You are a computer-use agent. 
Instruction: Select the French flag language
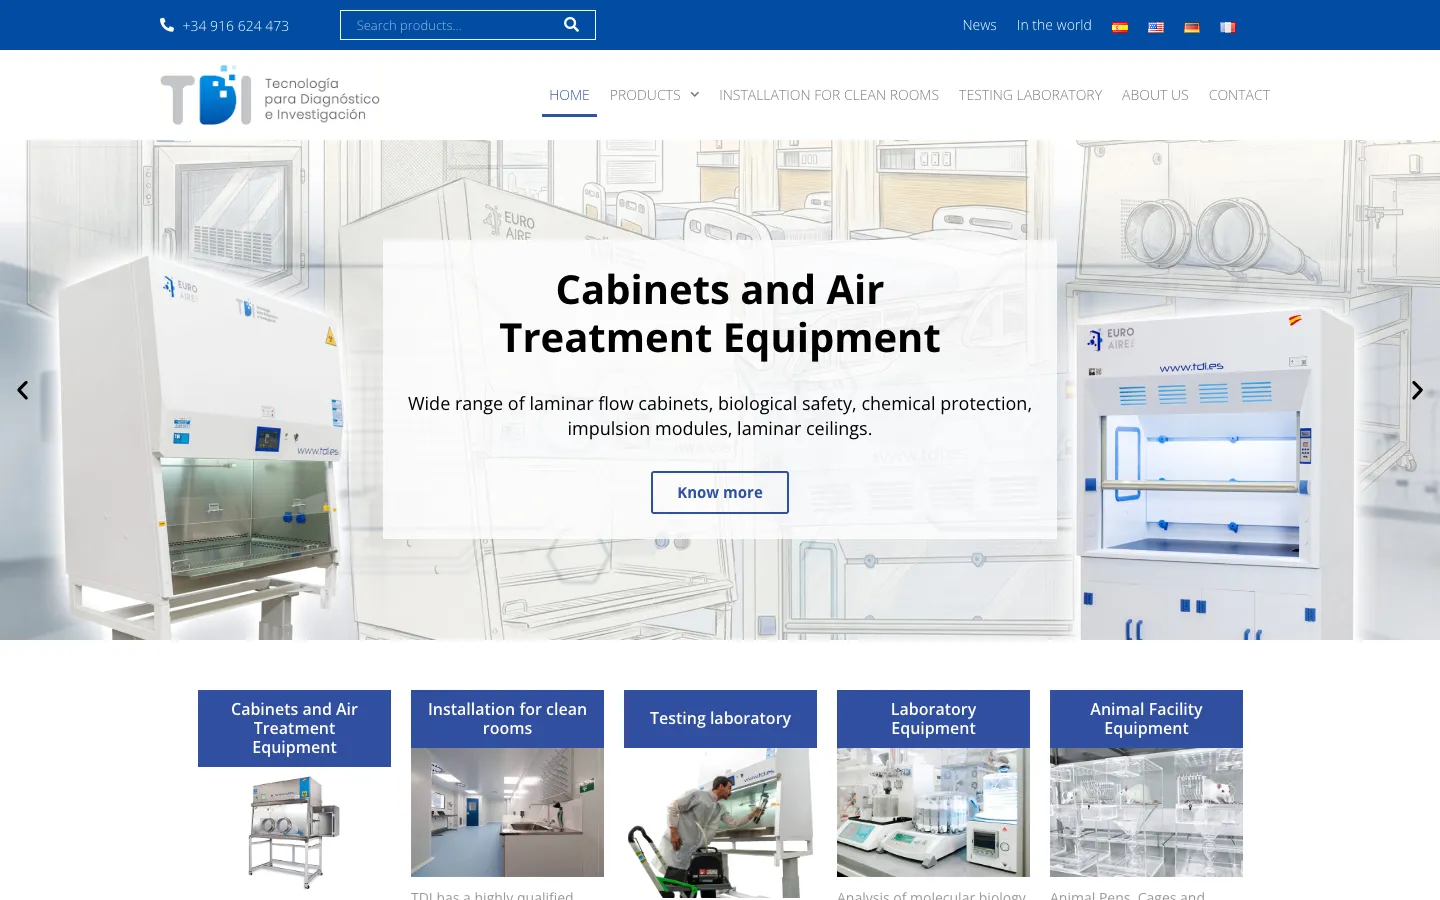pyautogui.click(x=1228, y=27)
